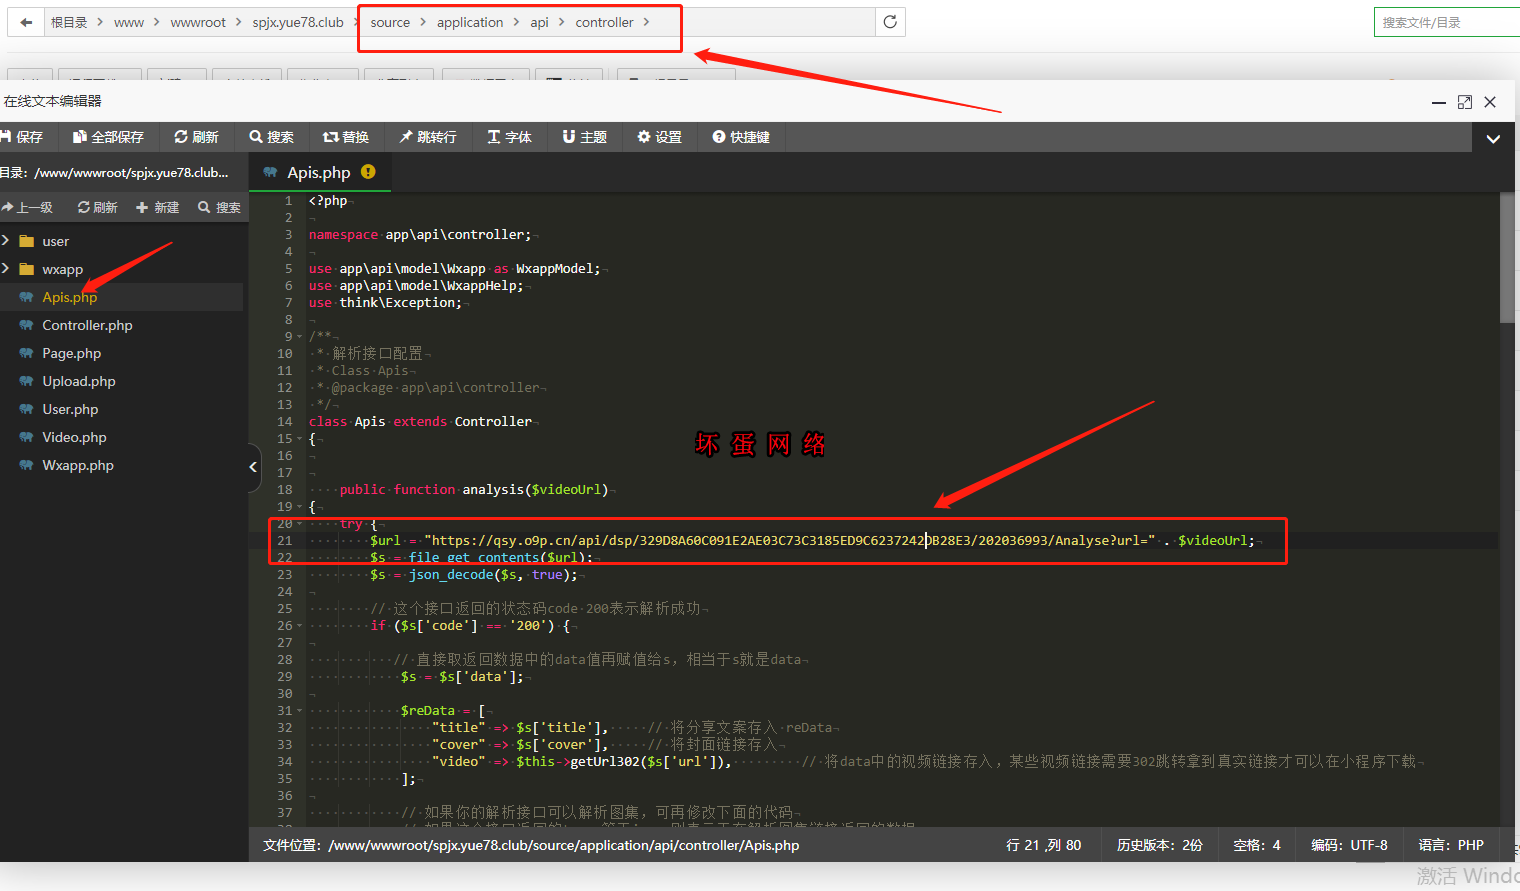Fold the try block at line 20

[300, 524]
